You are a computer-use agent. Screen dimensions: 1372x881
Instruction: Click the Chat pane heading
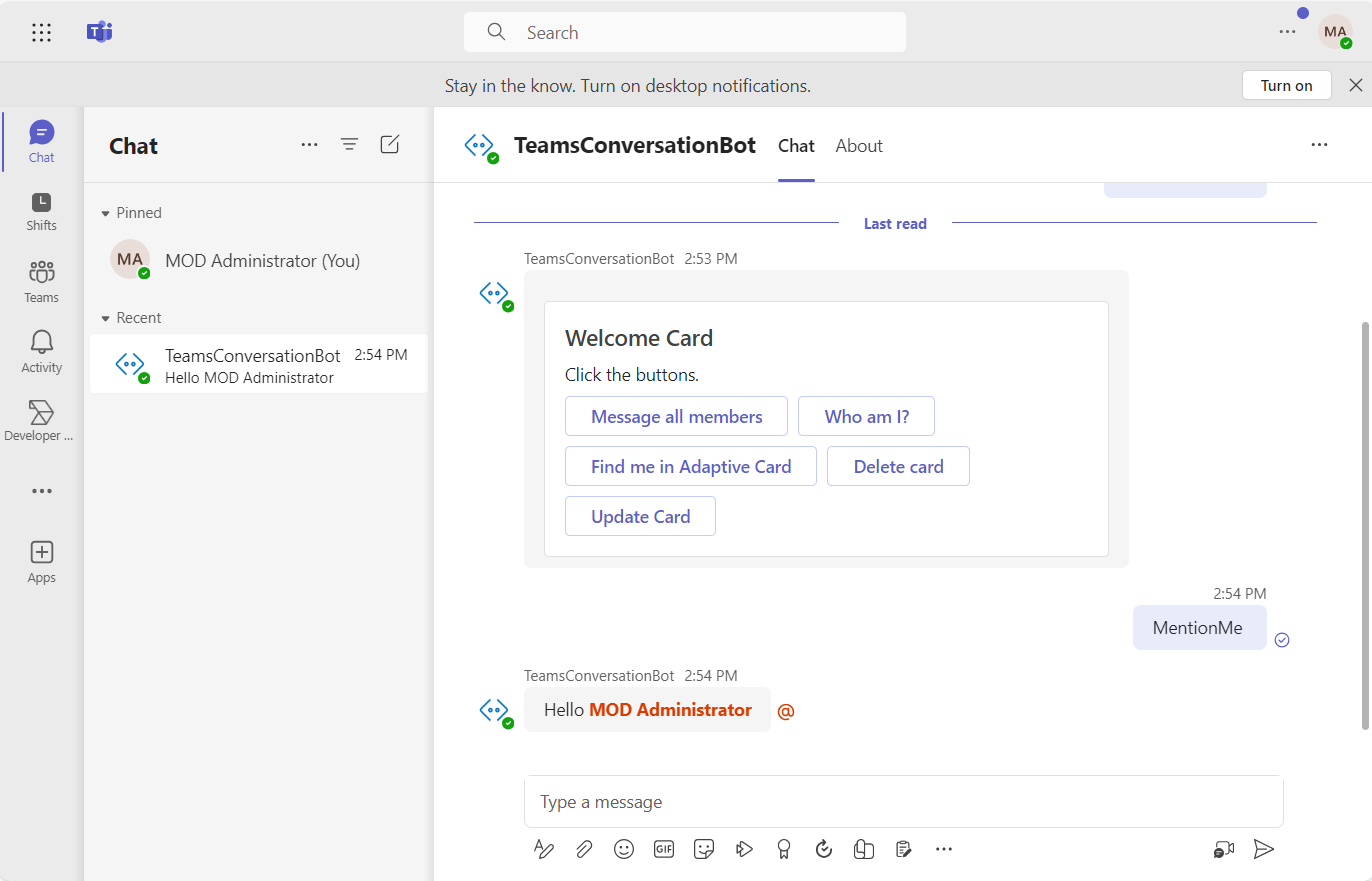tap(133, 146)
